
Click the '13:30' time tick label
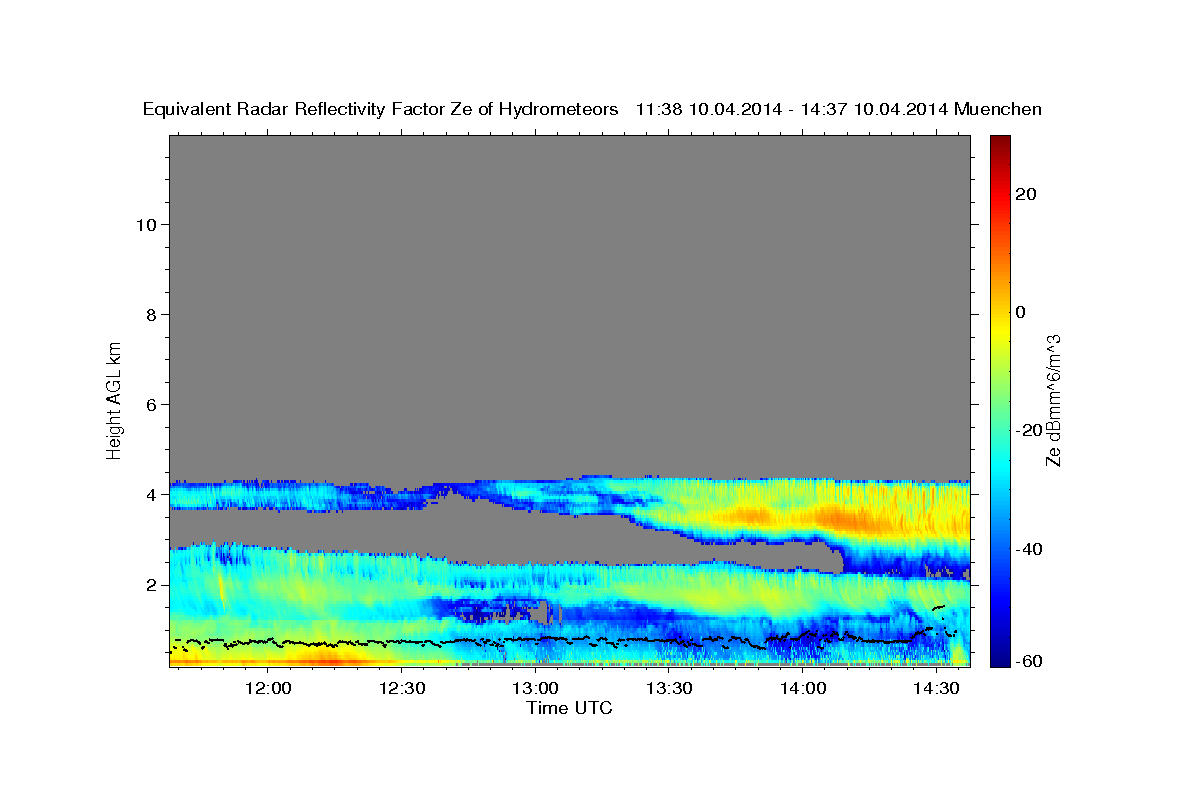[x=669, y=688]
